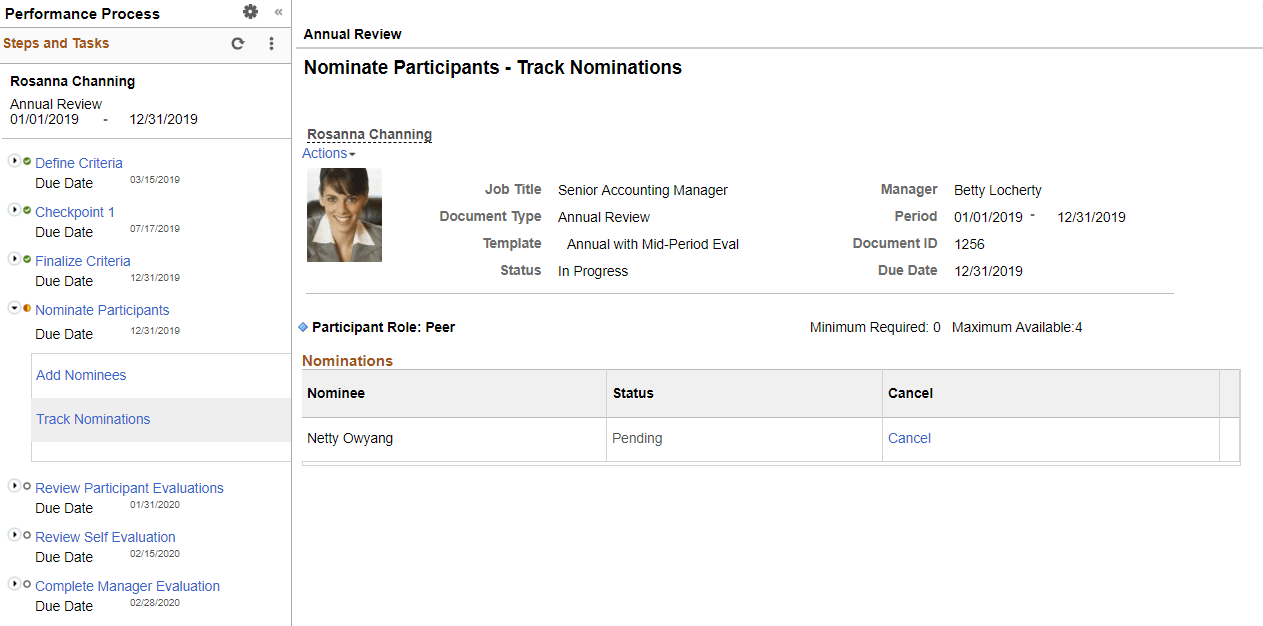
Task: Expand the Finalize Criteria step
Action: pos(14,257)
